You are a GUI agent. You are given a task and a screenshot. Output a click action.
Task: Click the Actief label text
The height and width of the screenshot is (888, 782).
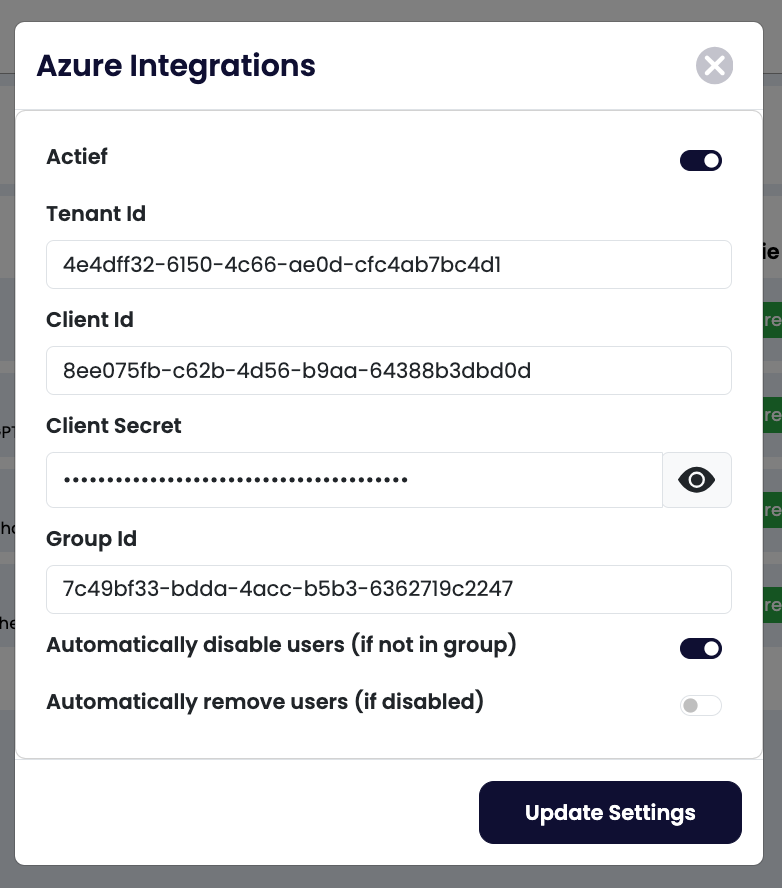77,157
